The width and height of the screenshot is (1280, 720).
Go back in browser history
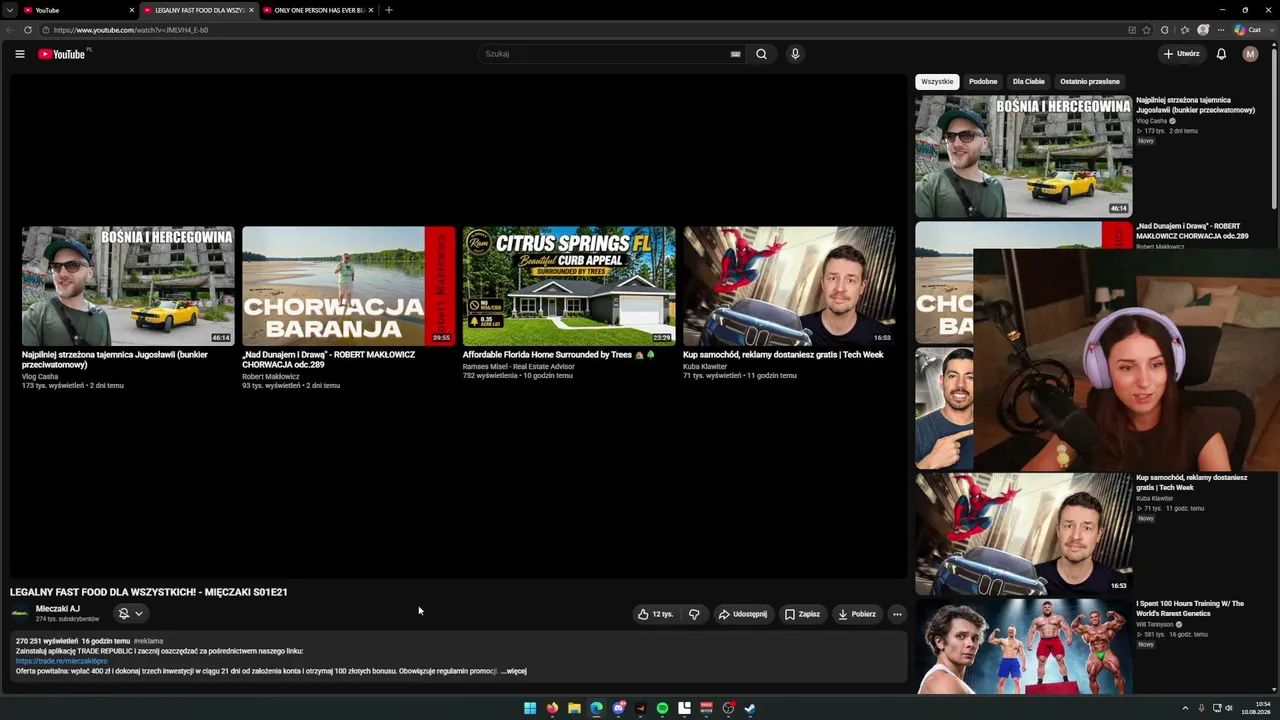click(x=10, y=30)
